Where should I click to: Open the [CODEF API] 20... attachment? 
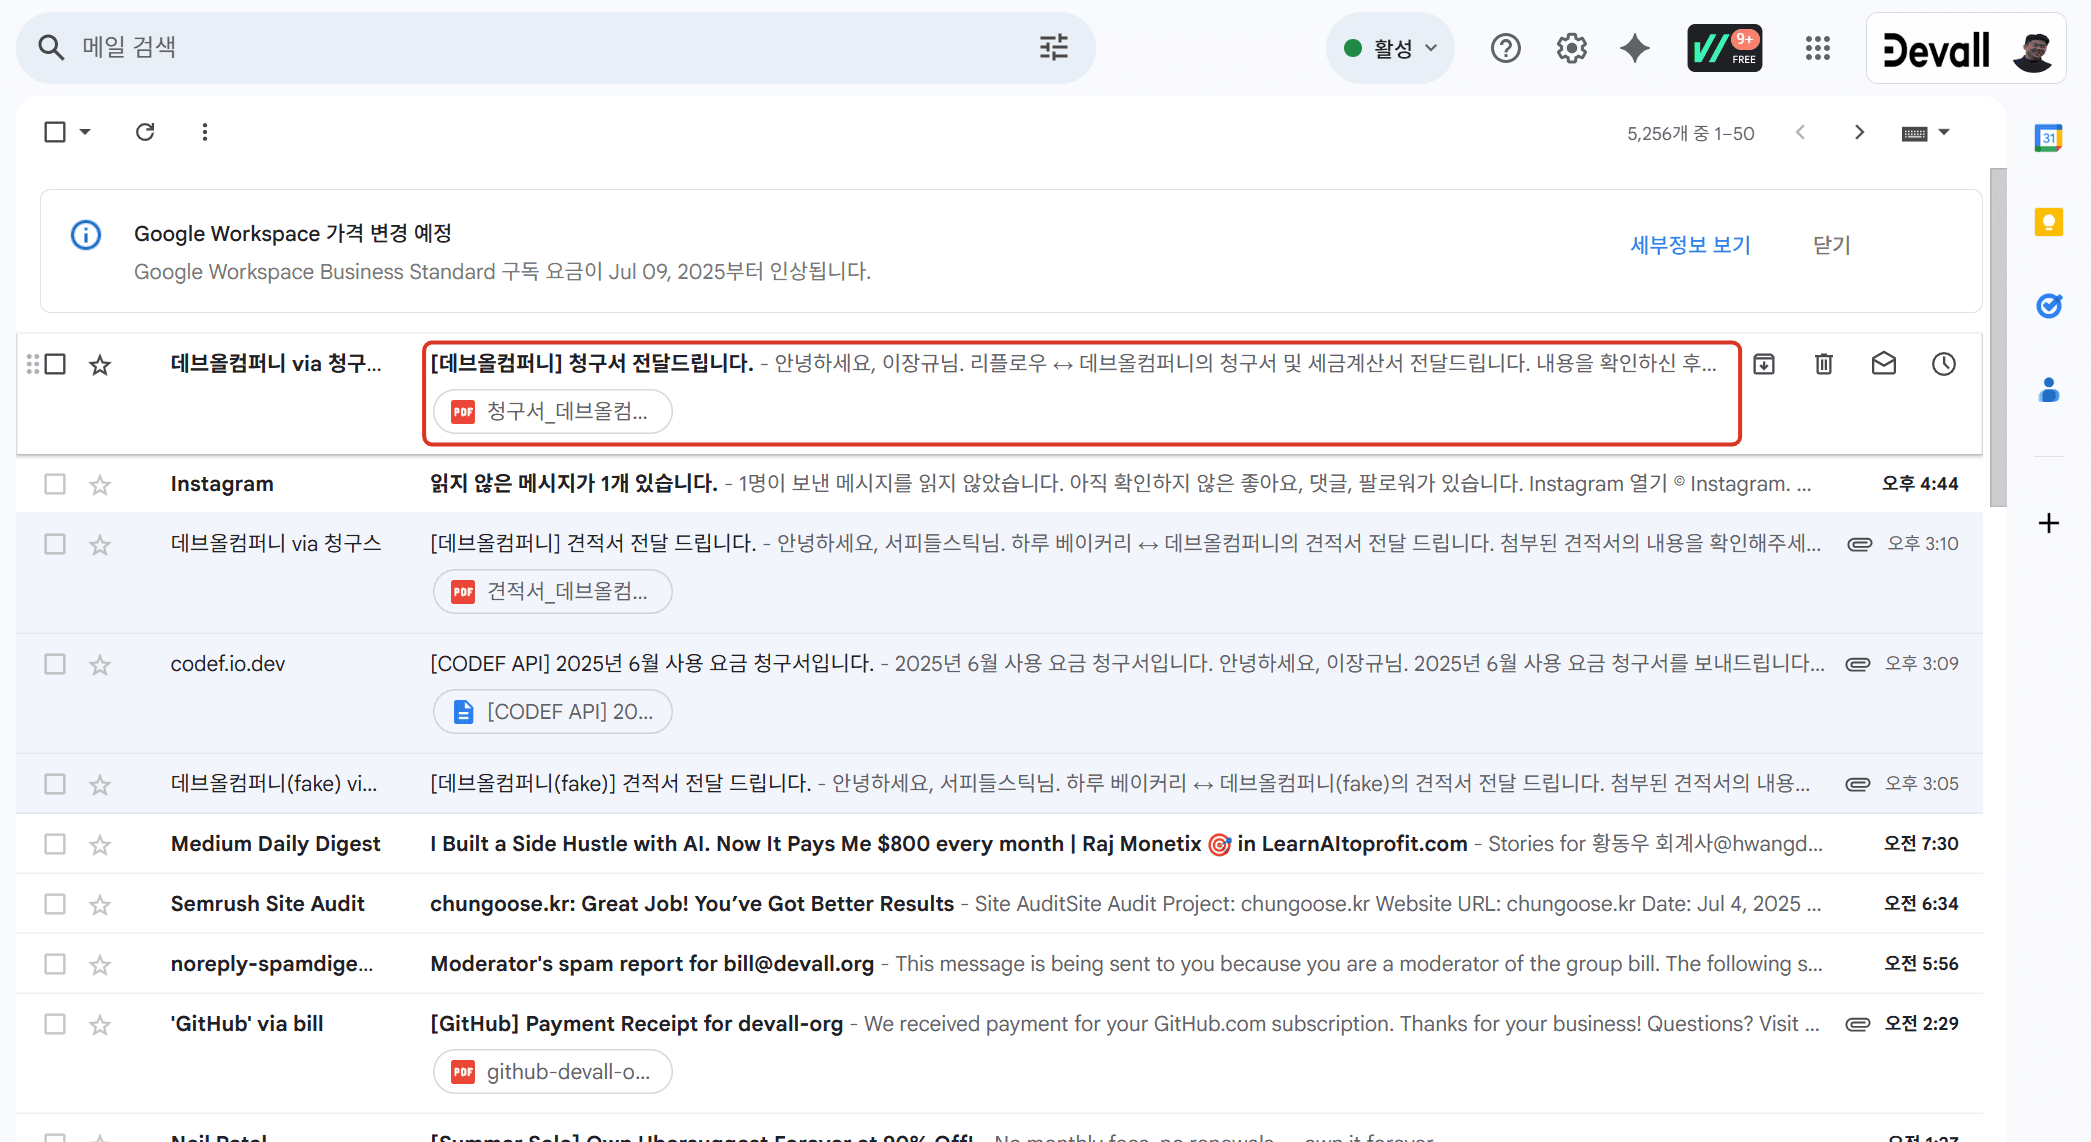(x=552, y=712)
